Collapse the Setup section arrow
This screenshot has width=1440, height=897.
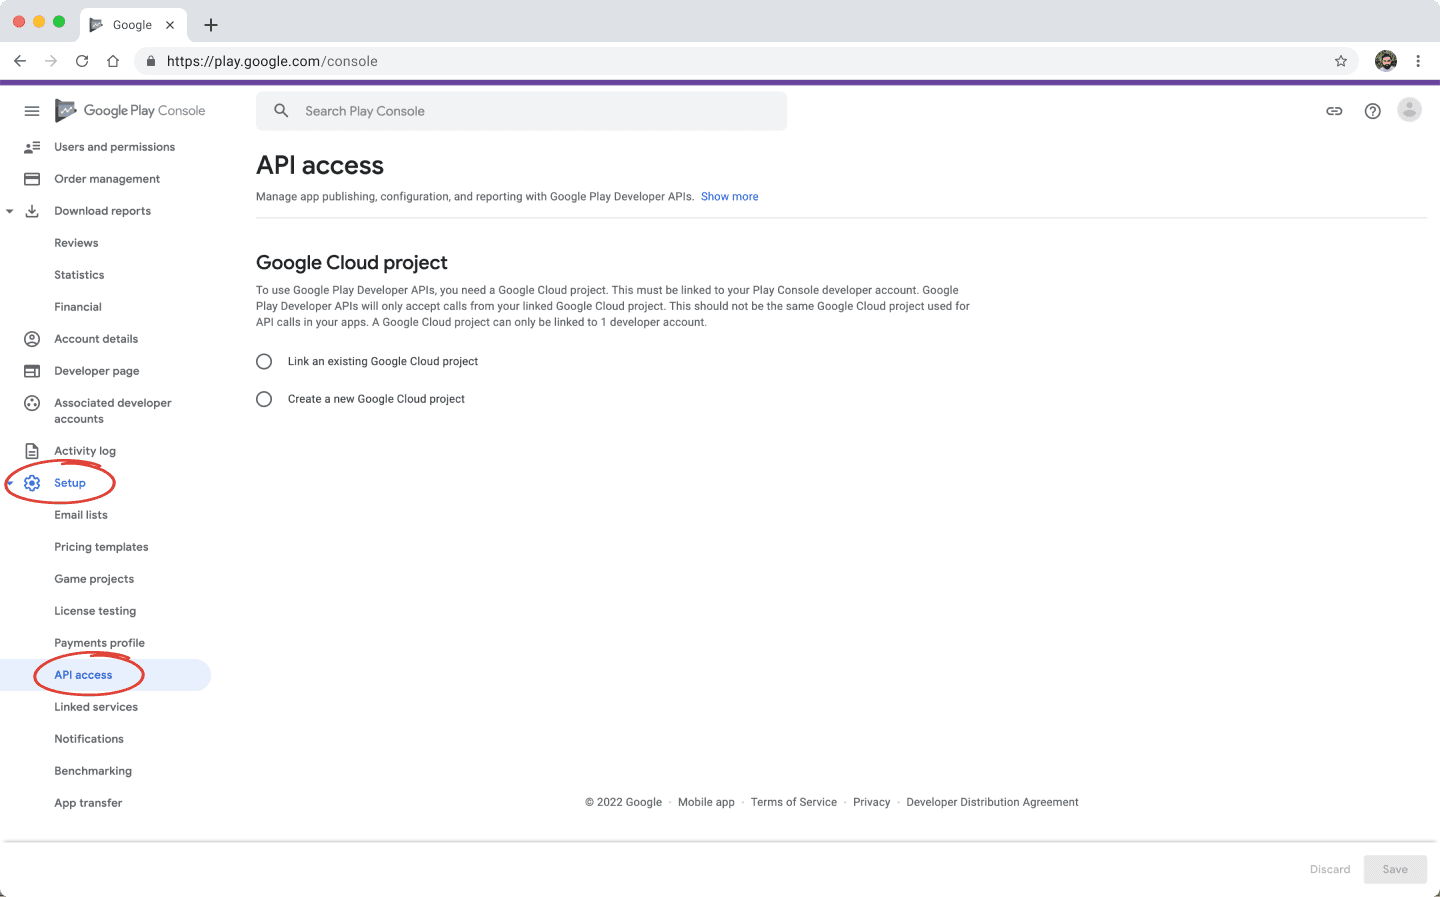tap(10, 483)
